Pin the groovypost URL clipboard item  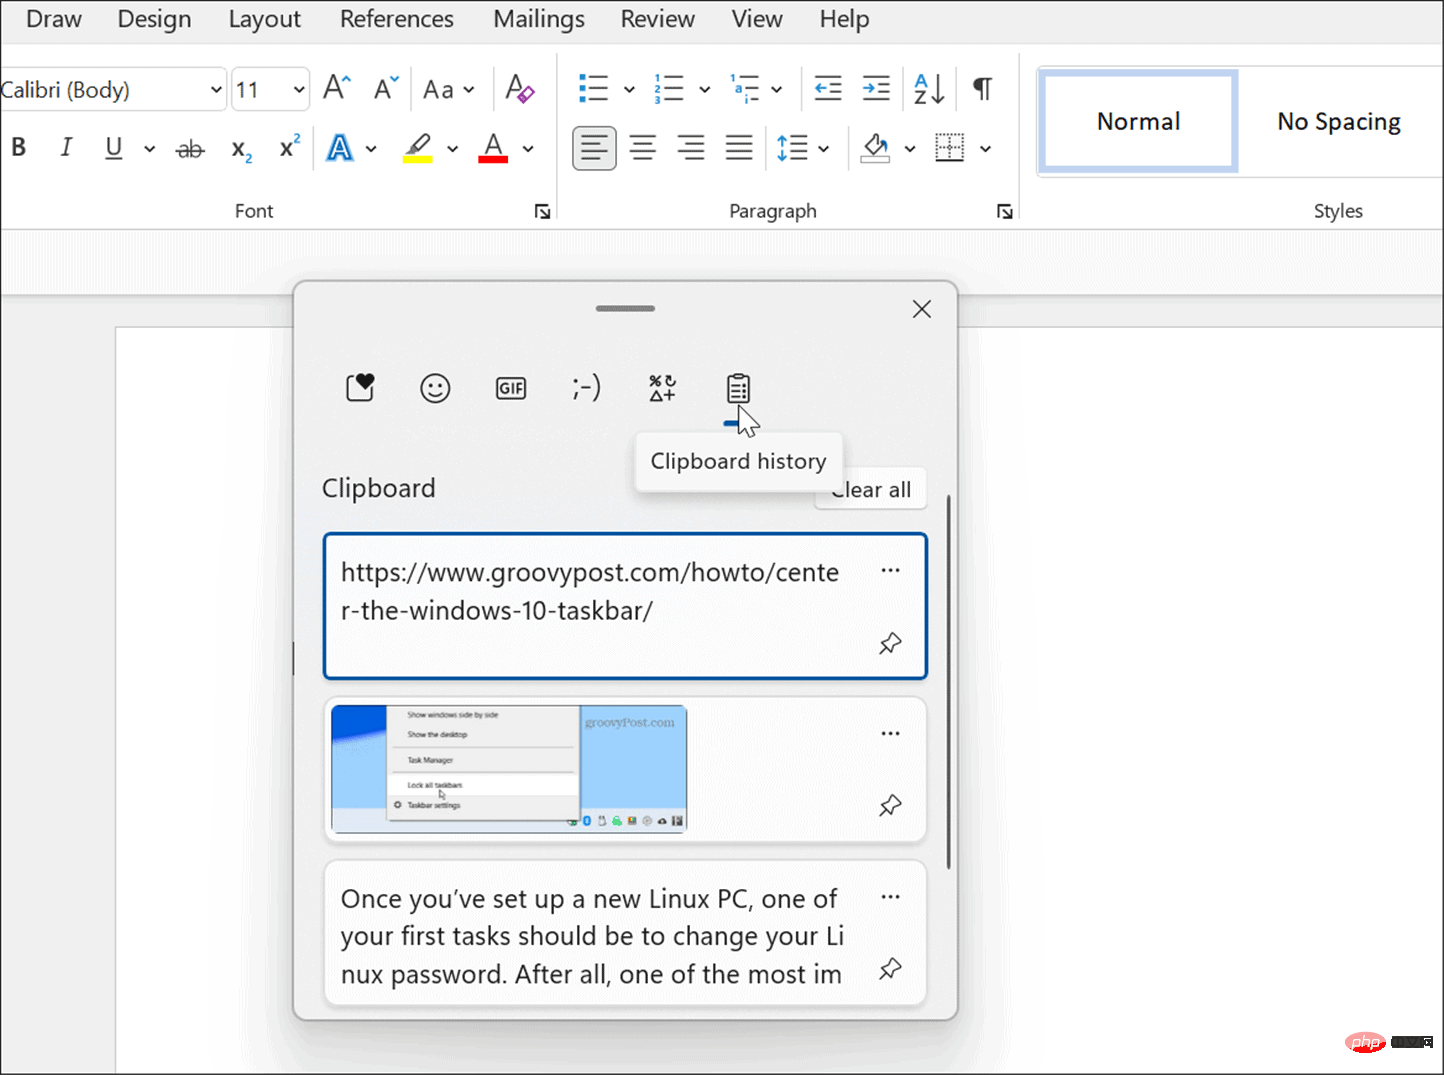click(890, 643)
